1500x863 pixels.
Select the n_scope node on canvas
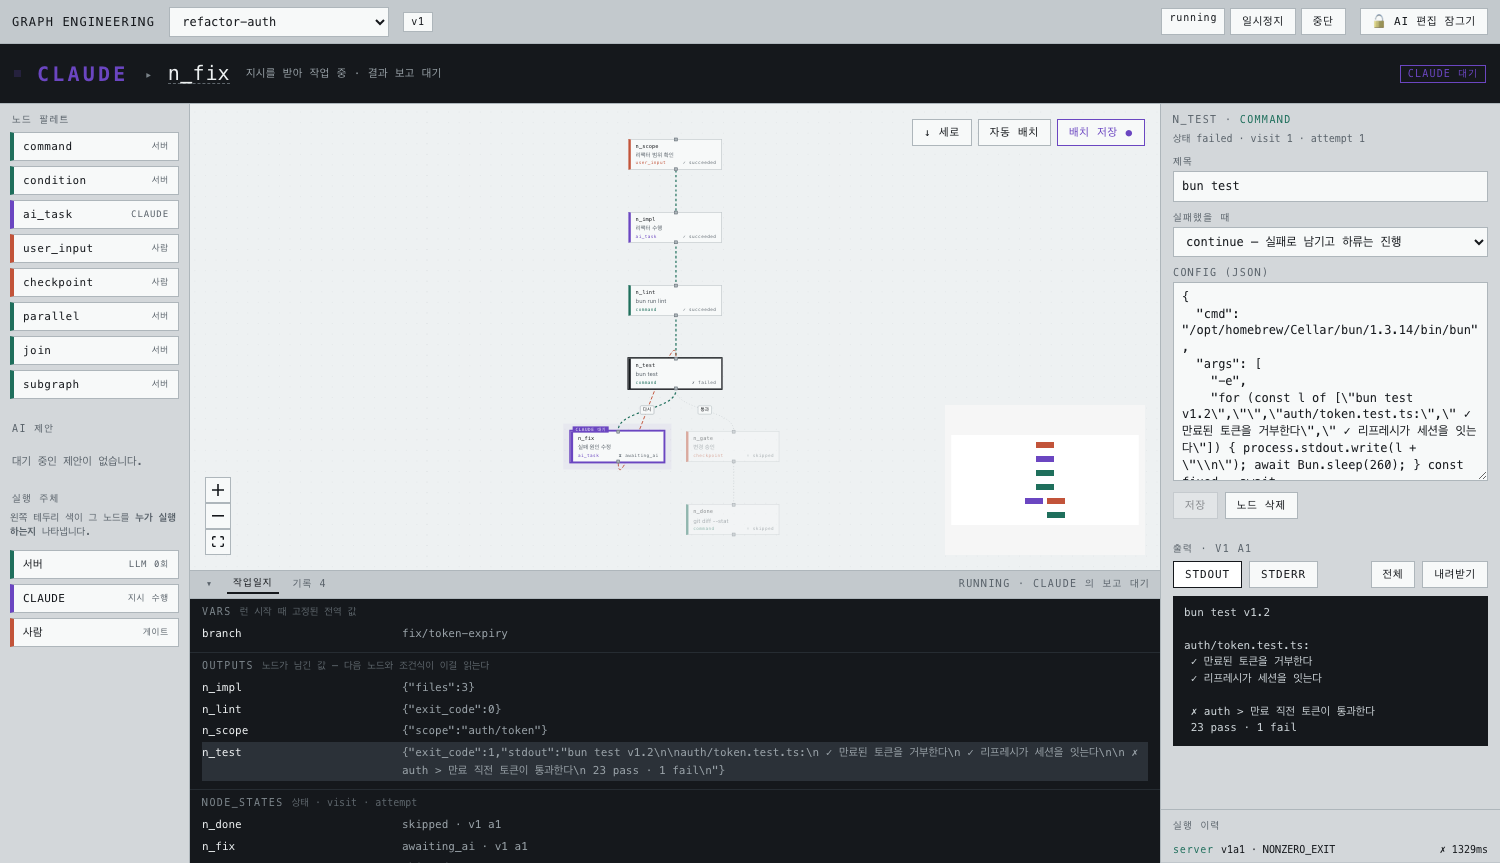[675, 155]
